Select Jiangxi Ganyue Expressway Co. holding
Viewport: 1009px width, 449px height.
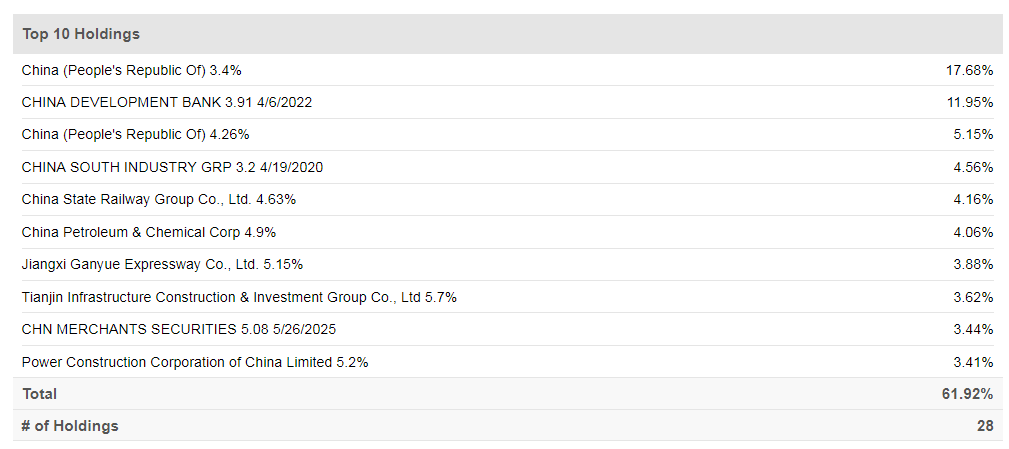(x=162, y=264)
